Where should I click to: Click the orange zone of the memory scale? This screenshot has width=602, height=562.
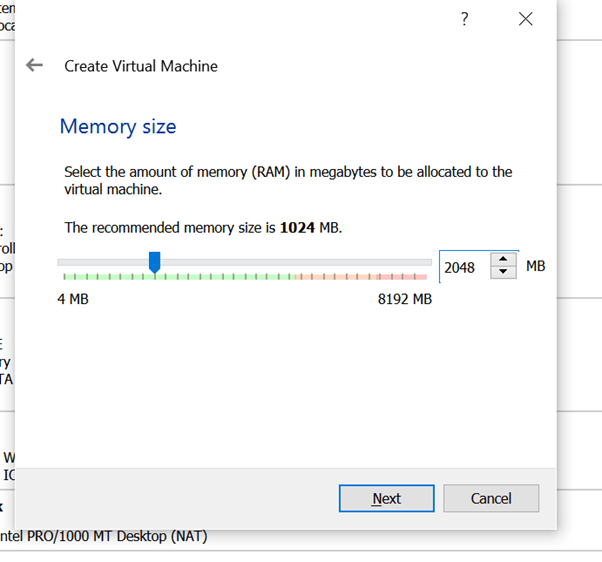click(x=318, y=277)
